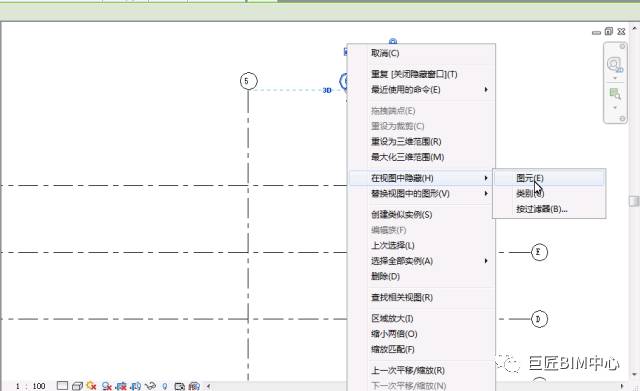
Task: Expand the 选择全部实例(A) submenu arrow
Action: (x=486, y=261)
